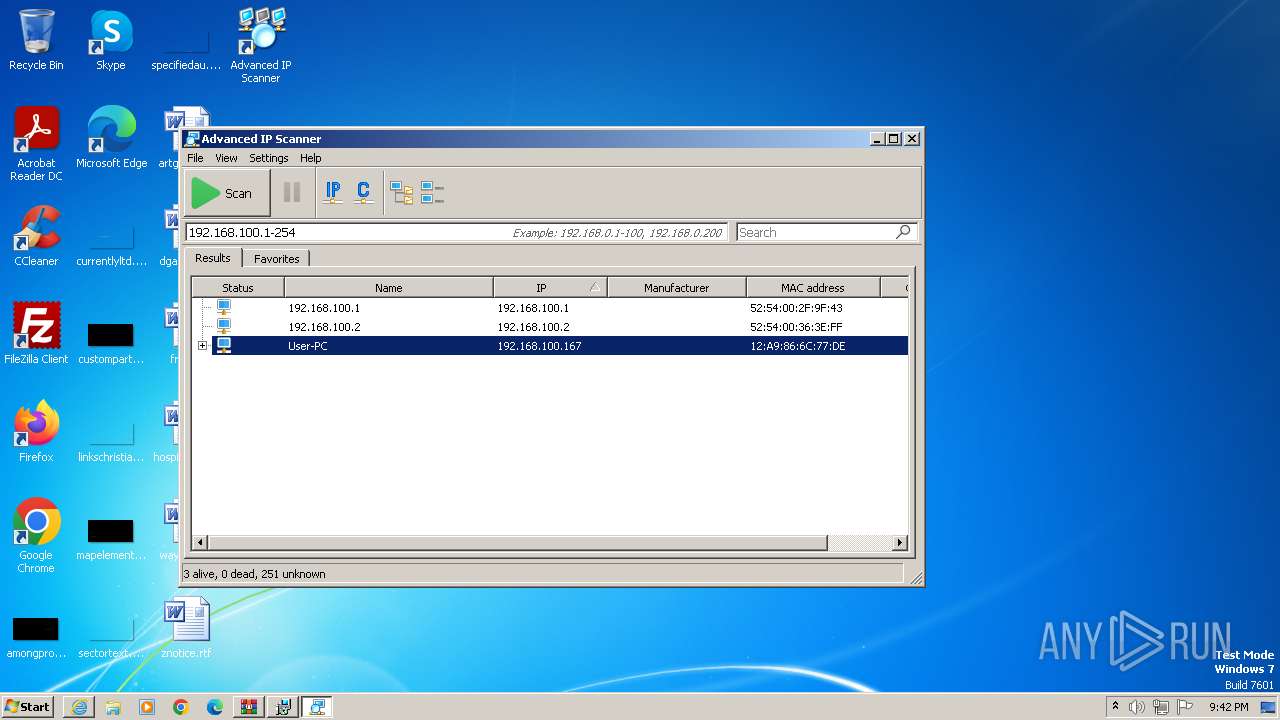Open Internet Explorer from the taskbar
Screen dimensions: 1280x720
click(x=79, y=707)
